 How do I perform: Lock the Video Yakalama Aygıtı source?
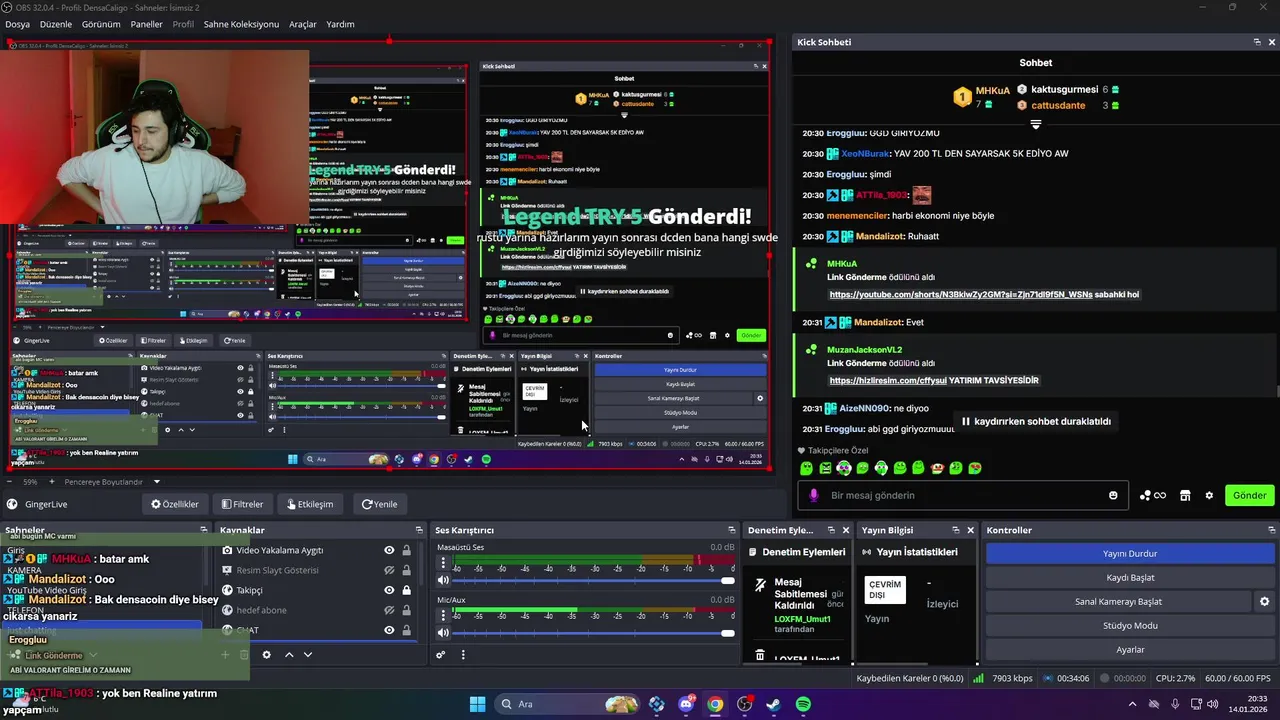pyautogui.click(x=406, y=550)
